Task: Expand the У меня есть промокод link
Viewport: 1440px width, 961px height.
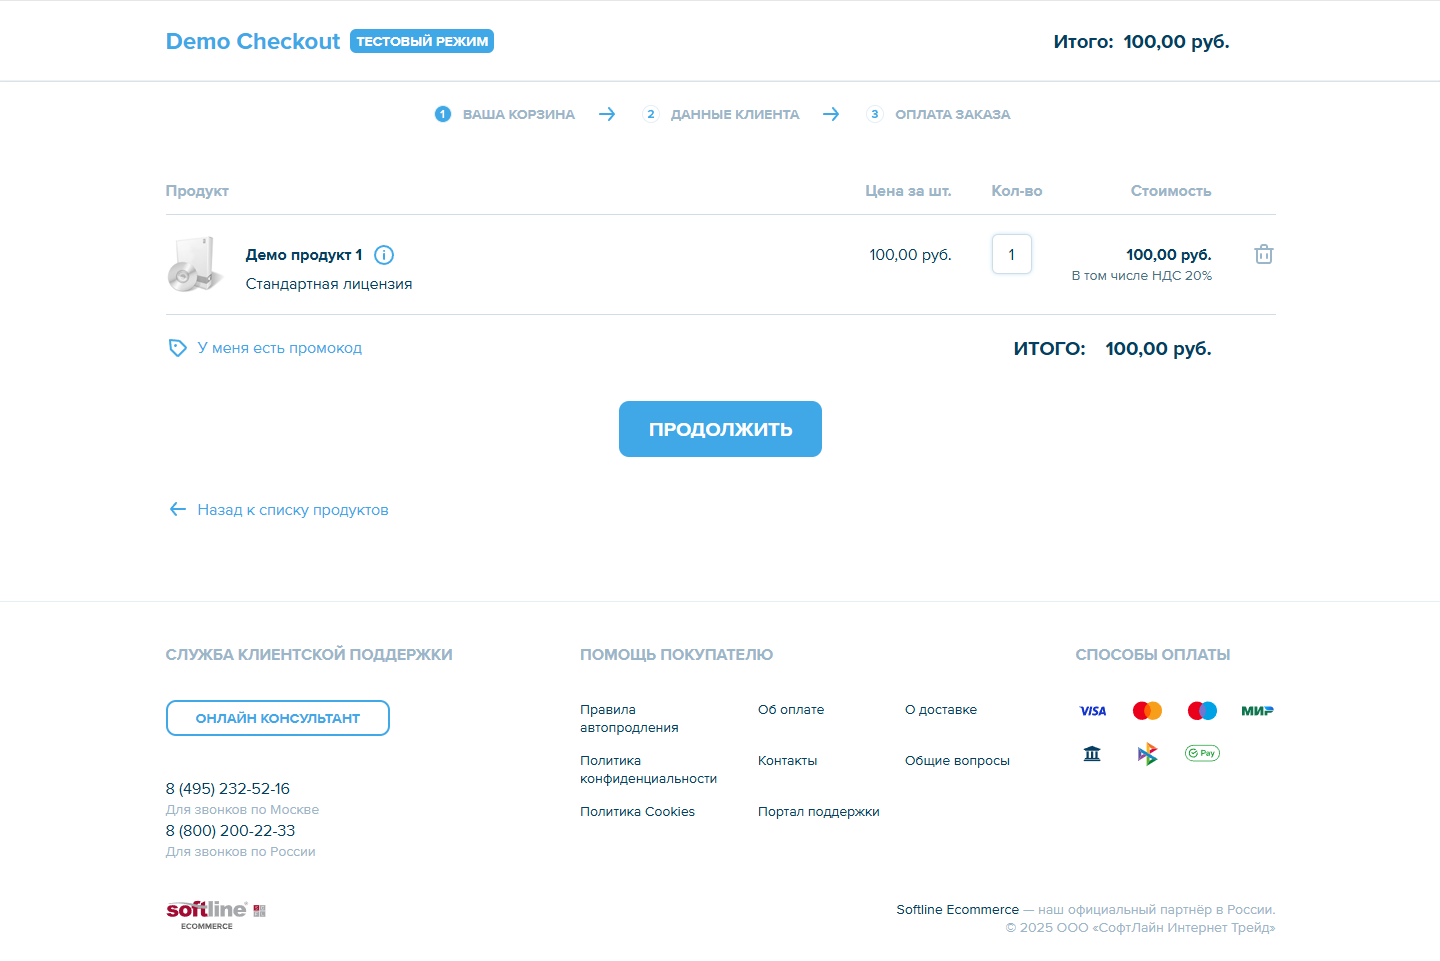Action: point(279,348)
